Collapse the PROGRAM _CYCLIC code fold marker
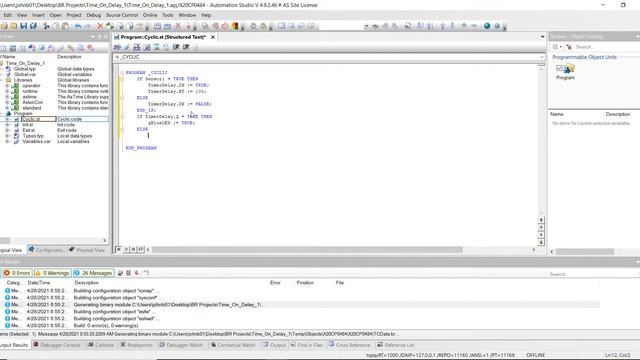This screenshot has width=640, height=360. (122, 73)
